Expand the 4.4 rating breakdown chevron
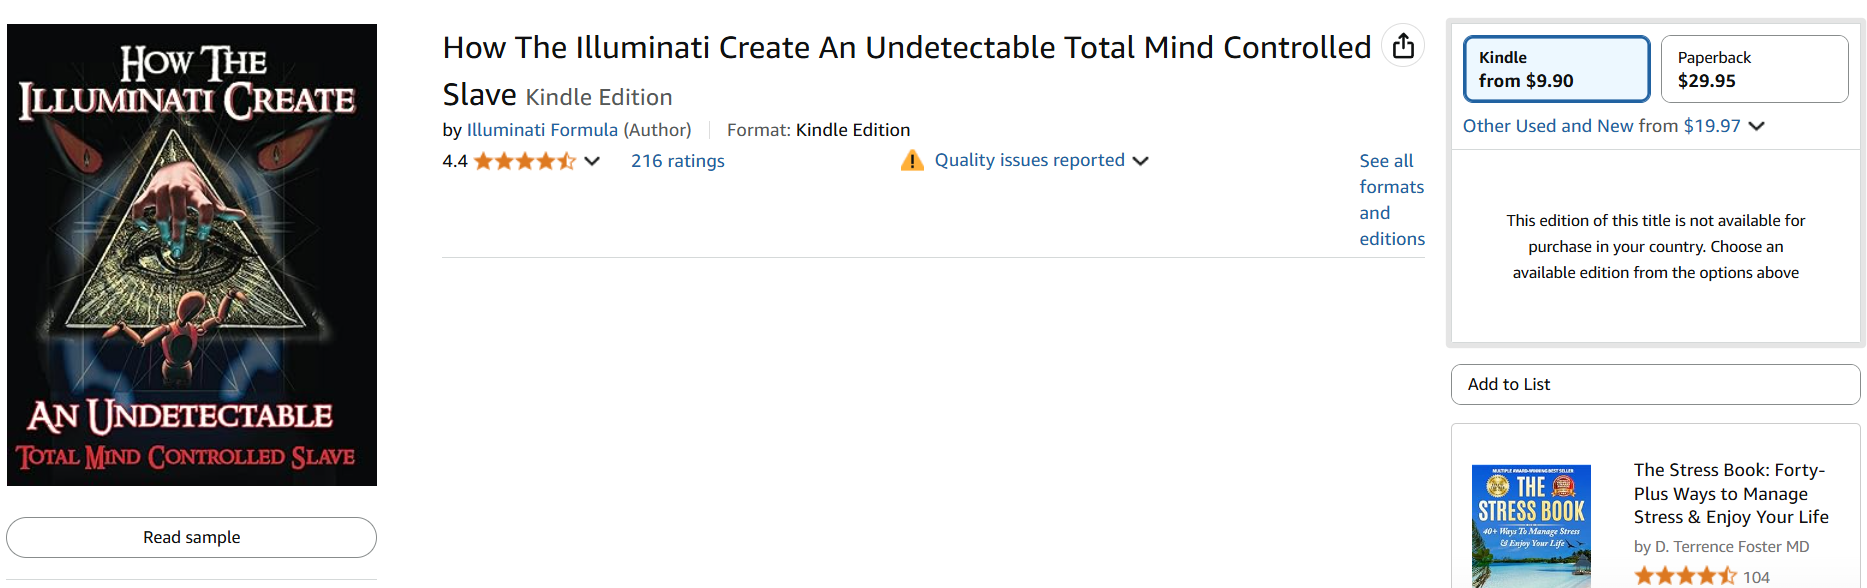This screenshot has width=1867, height=588. coord(592,161)
